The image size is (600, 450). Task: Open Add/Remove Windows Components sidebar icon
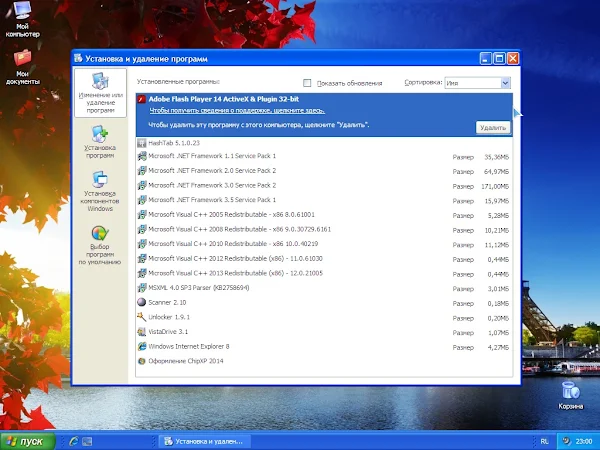click(x=100, y=179)
